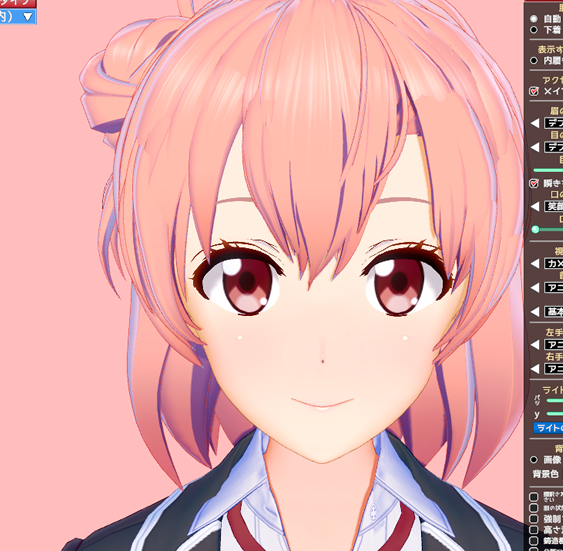The image size is (563, 551).
Task: Click previous arrow for eye pattern 目
Action: click(x=535, y=147)
